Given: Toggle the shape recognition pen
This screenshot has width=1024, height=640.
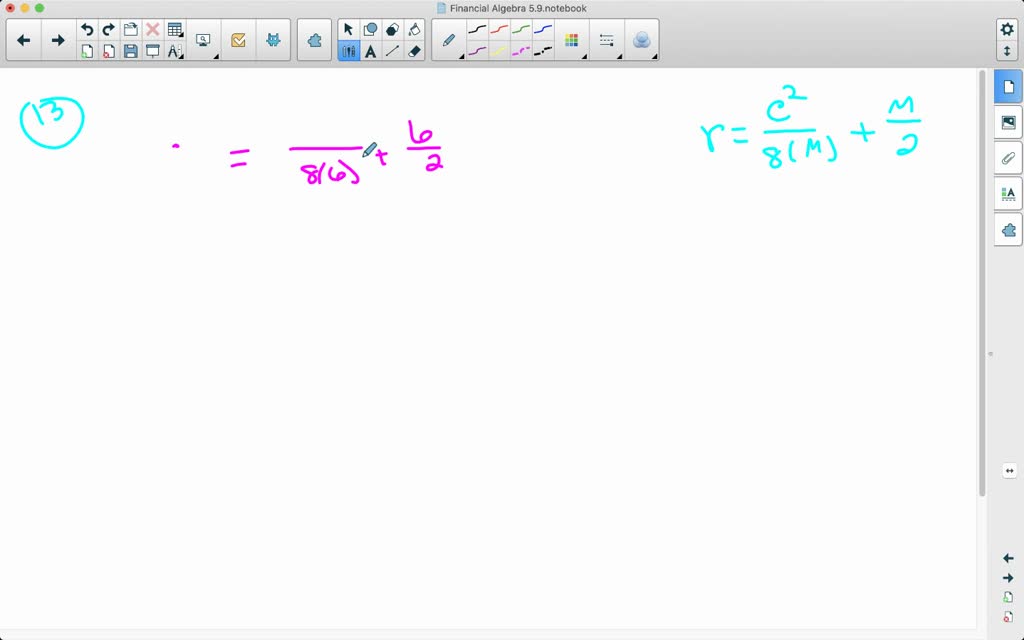Looking at the screenshot, I should (390, 28).
